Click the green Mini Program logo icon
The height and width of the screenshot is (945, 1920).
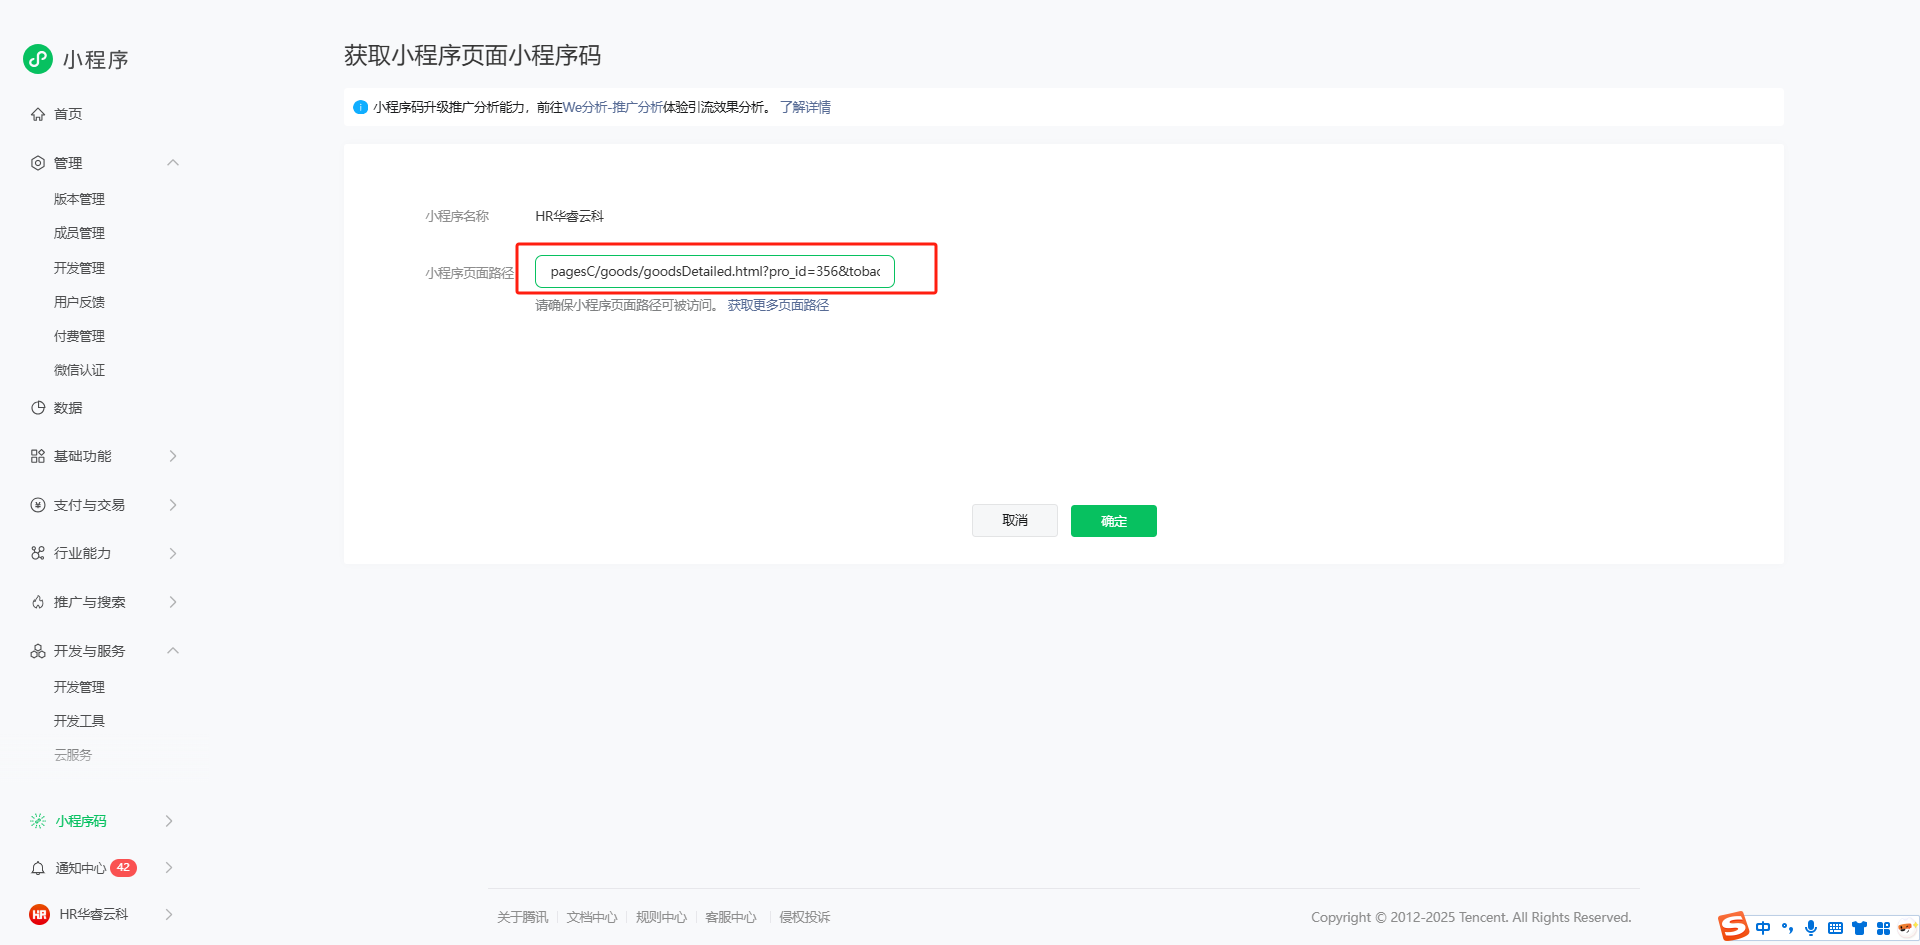pos(38,59)
